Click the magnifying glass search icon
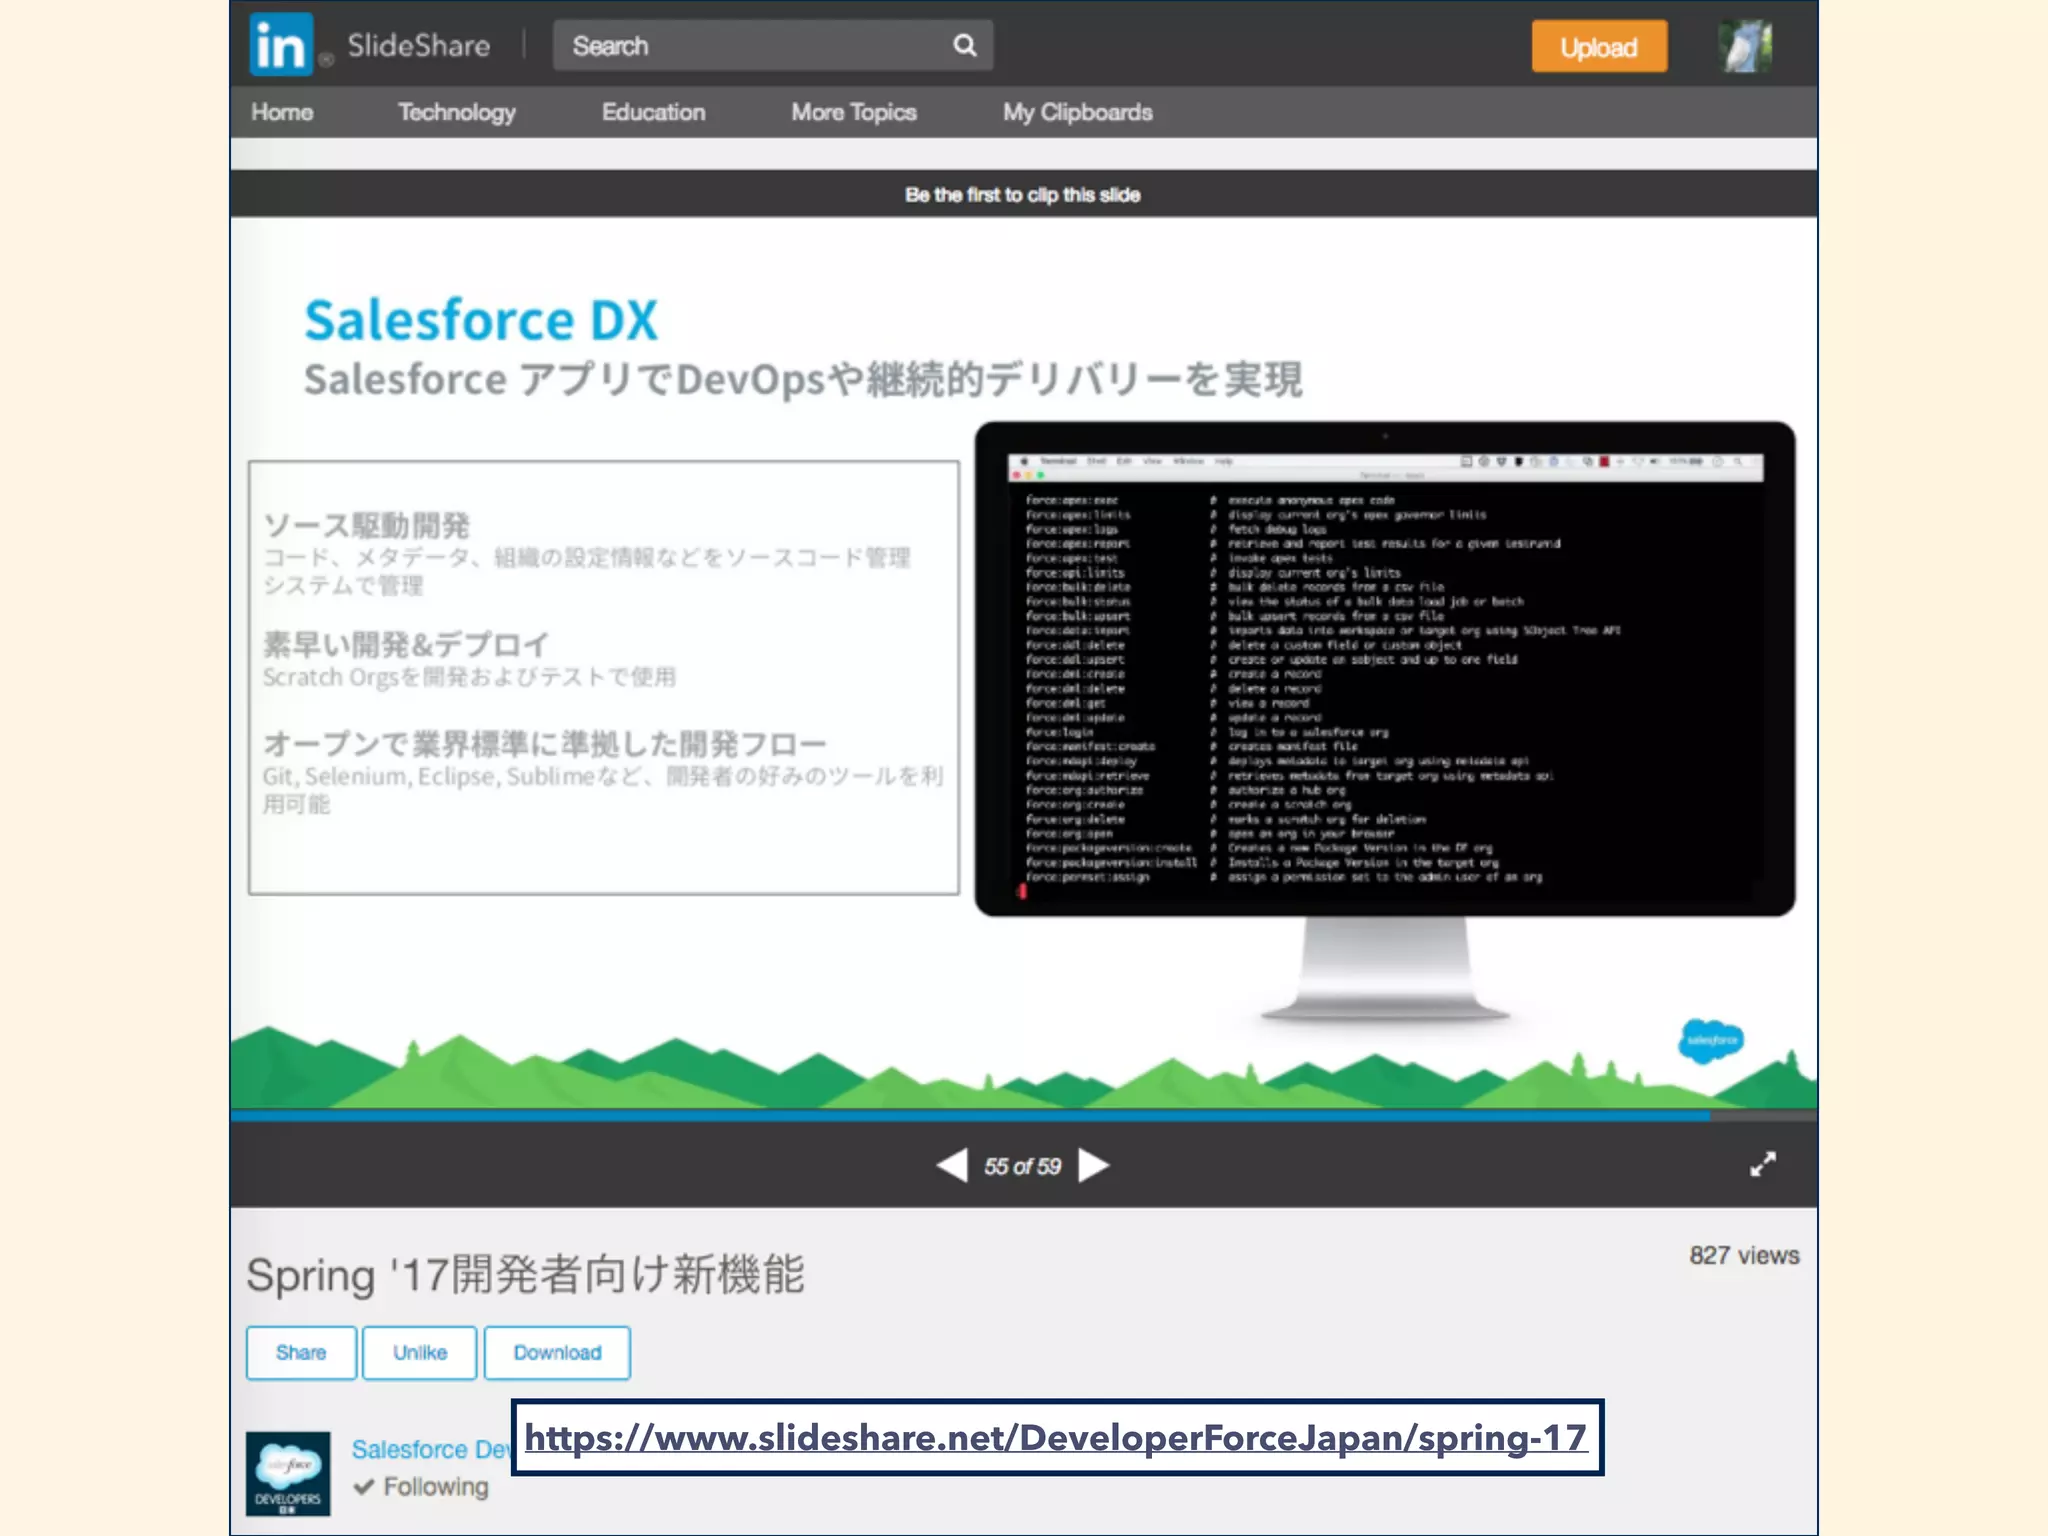Screen dimensions: 2048x1536 pyautogui.click(x=964, y=46)
